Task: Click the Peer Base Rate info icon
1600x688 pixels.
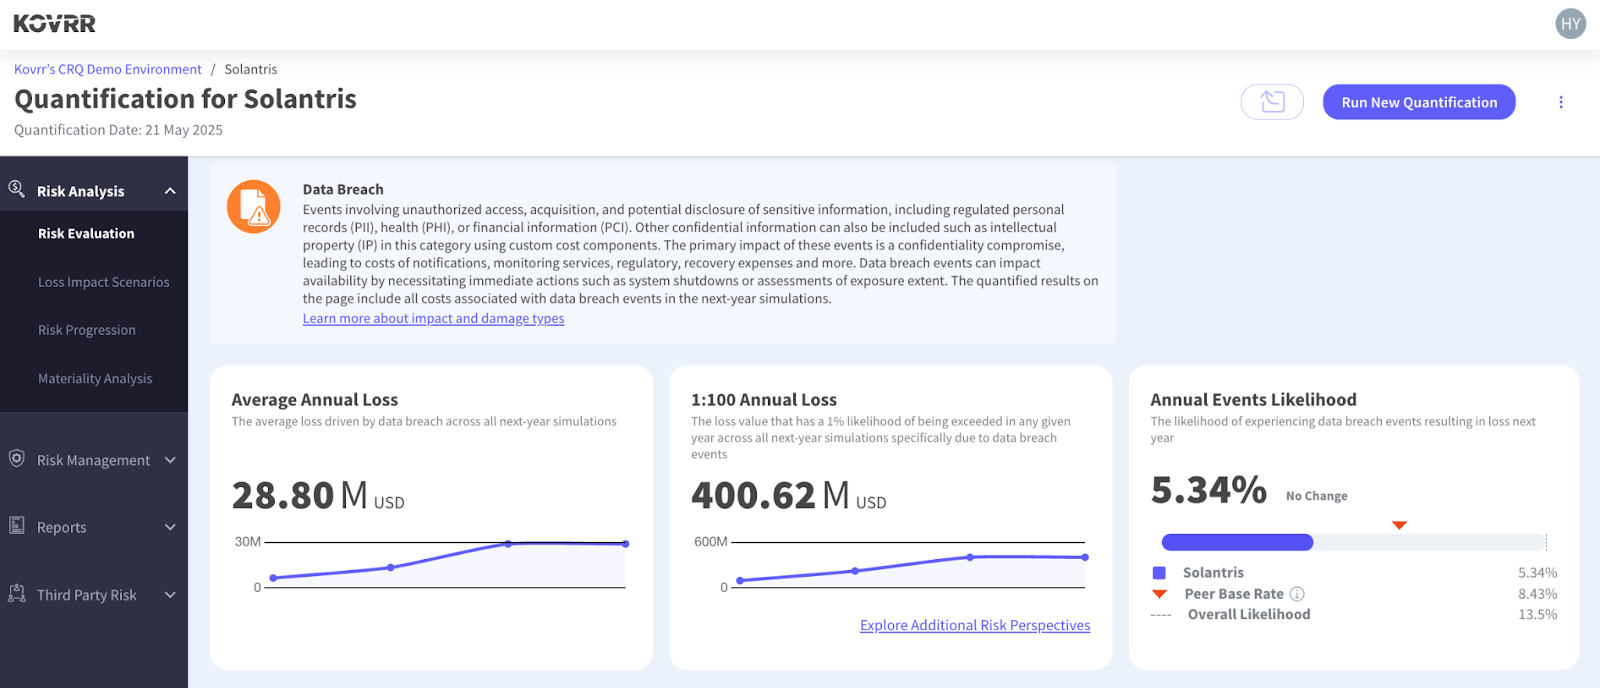Action: pyautogui.click(x=1297, y=594)
